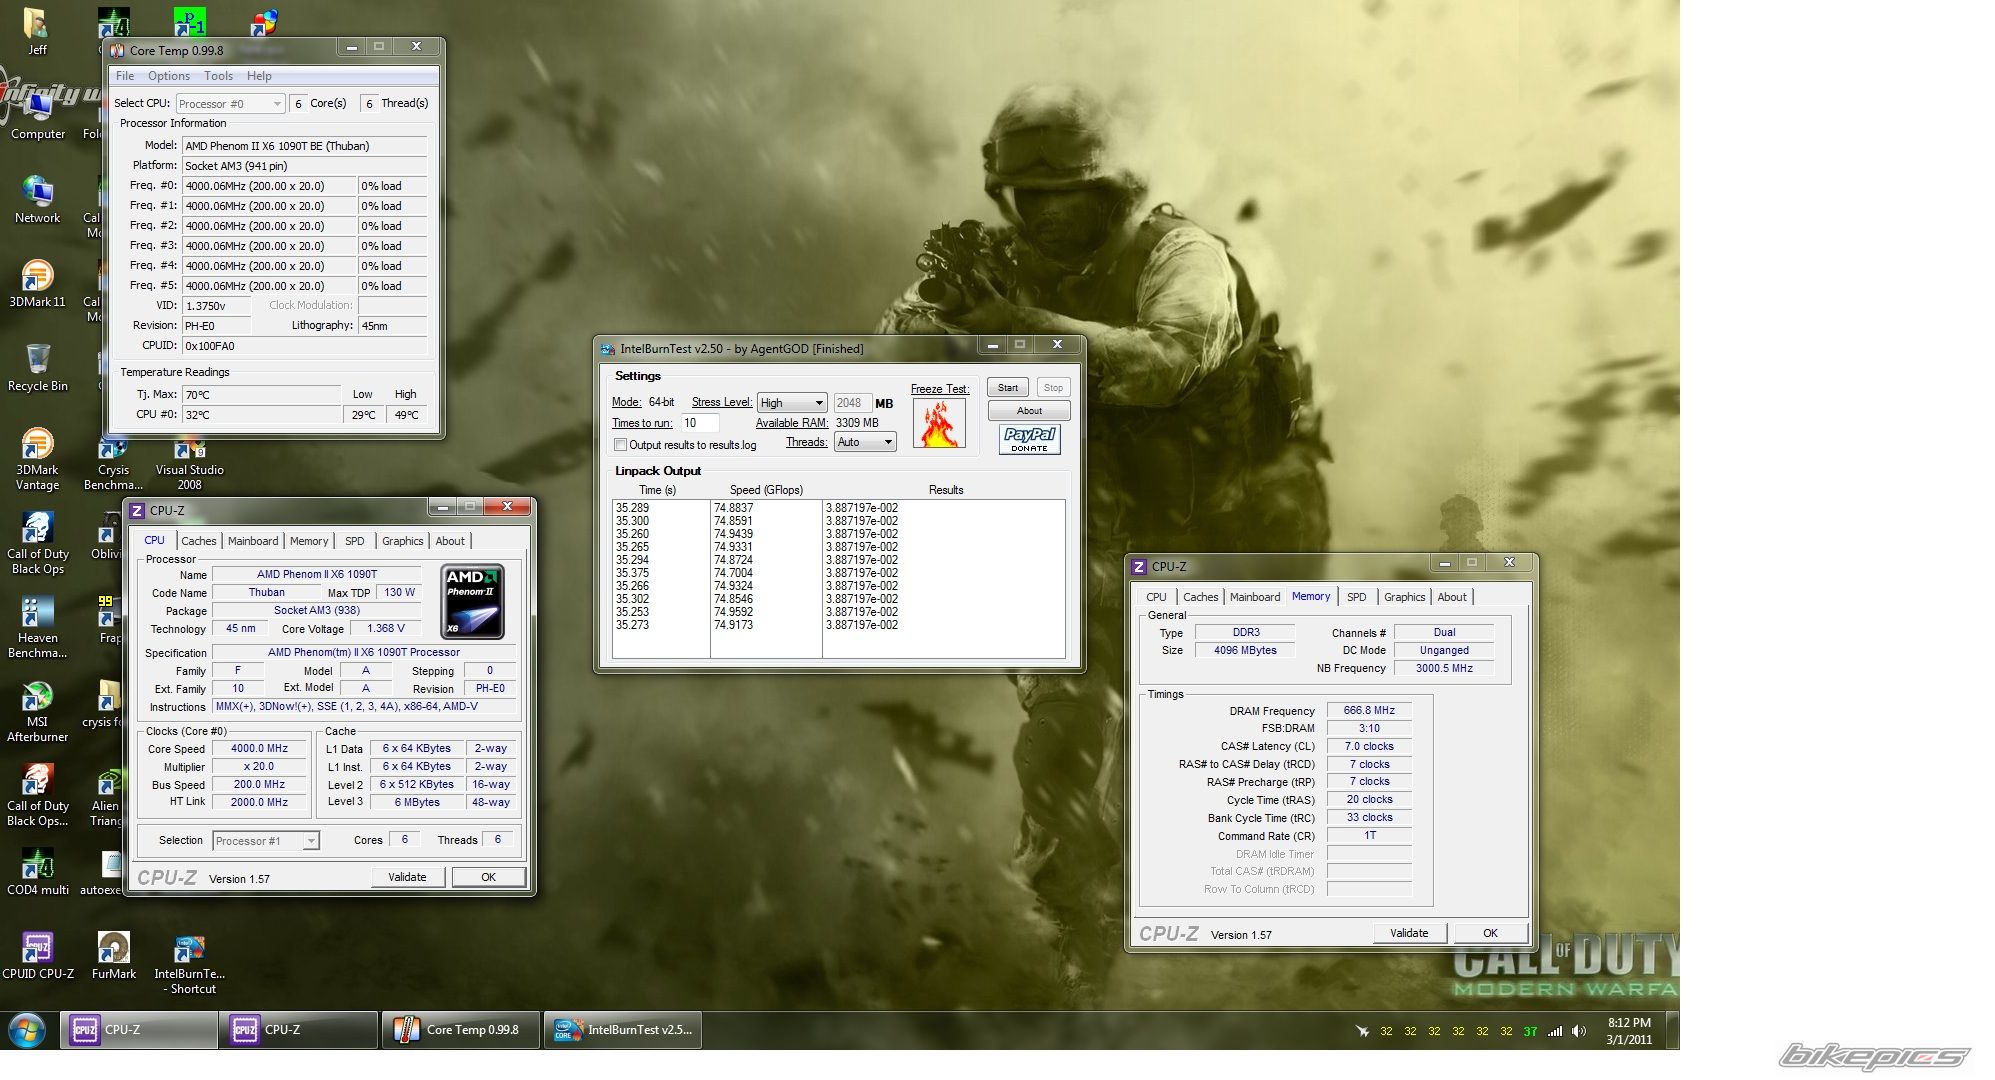Viewport: 1995px width, 1080px height.
Task: Open the Stress Level dropdown
Action: [x=791, y=403]
